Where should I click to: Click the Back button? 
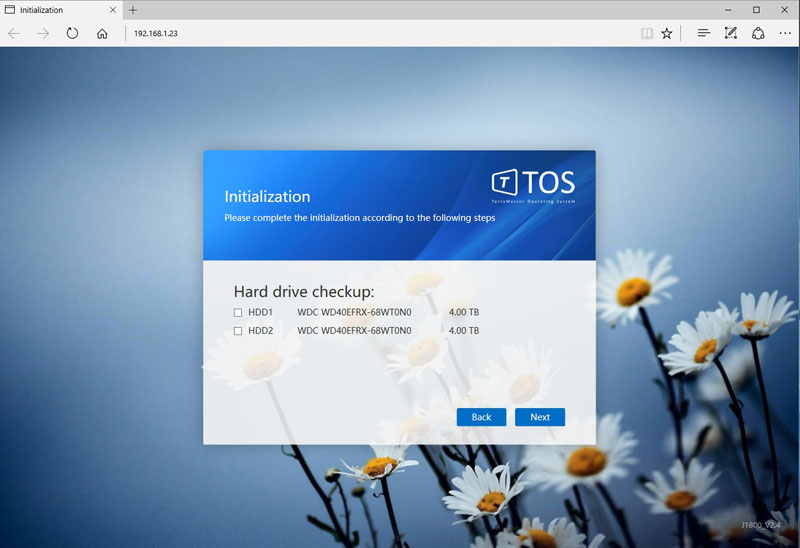pyautogui.click(x=481, y=417)
